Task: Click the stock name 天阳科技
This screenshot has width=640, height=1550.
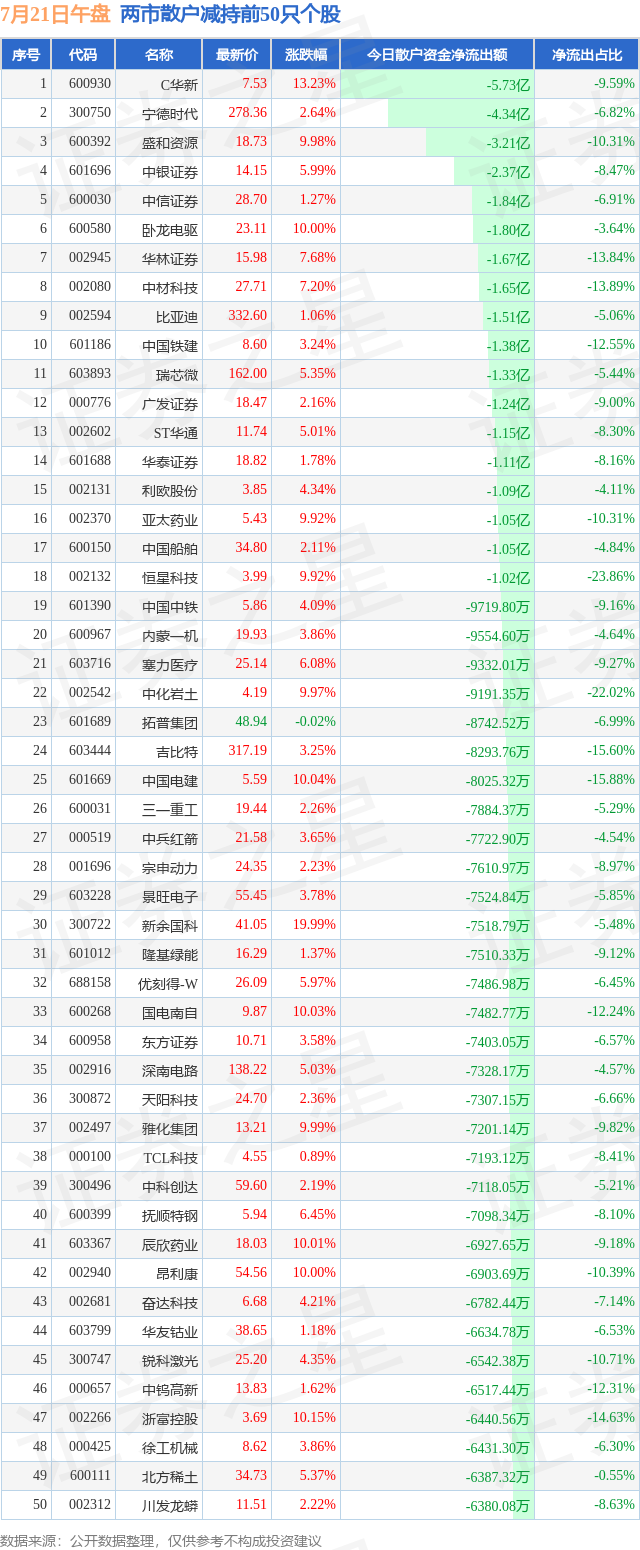Action: tap(170, 1099)
